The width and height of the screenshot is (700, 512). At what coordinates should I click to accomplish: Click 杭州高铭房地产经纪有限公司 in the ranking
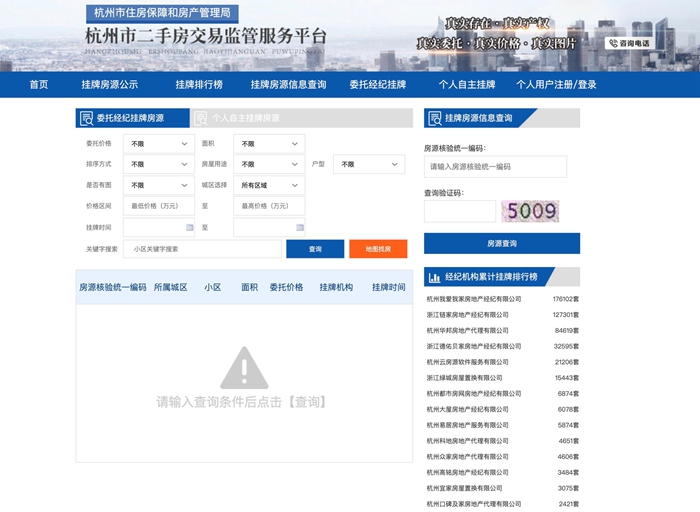point(467,472)
